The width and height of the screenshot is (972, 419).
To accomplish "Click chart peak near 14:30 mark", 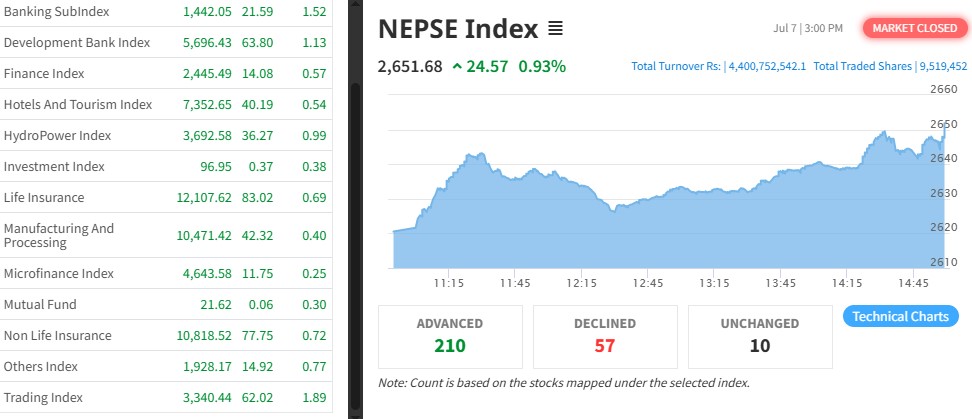I will tap(884, 132).
